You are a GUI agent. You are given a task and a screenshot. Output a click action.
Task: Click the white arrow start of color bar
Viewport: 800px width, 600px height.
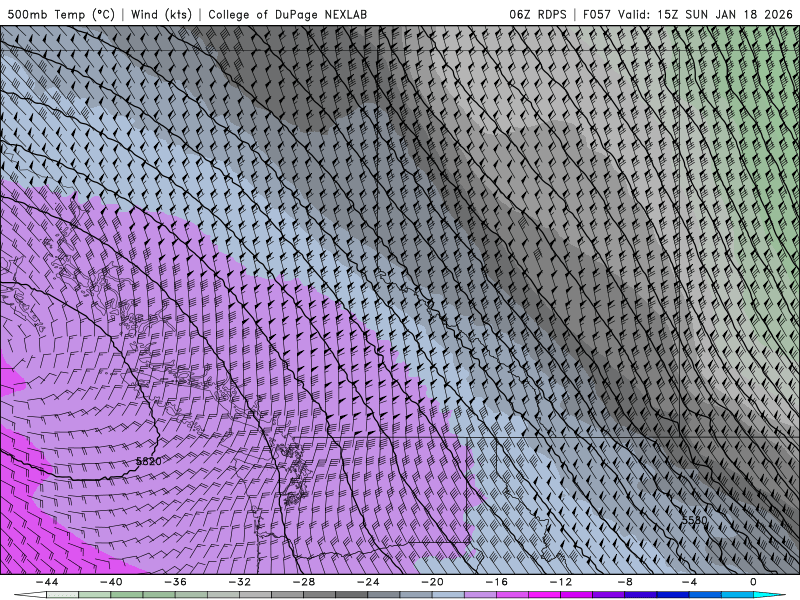(x=30, y=595)
